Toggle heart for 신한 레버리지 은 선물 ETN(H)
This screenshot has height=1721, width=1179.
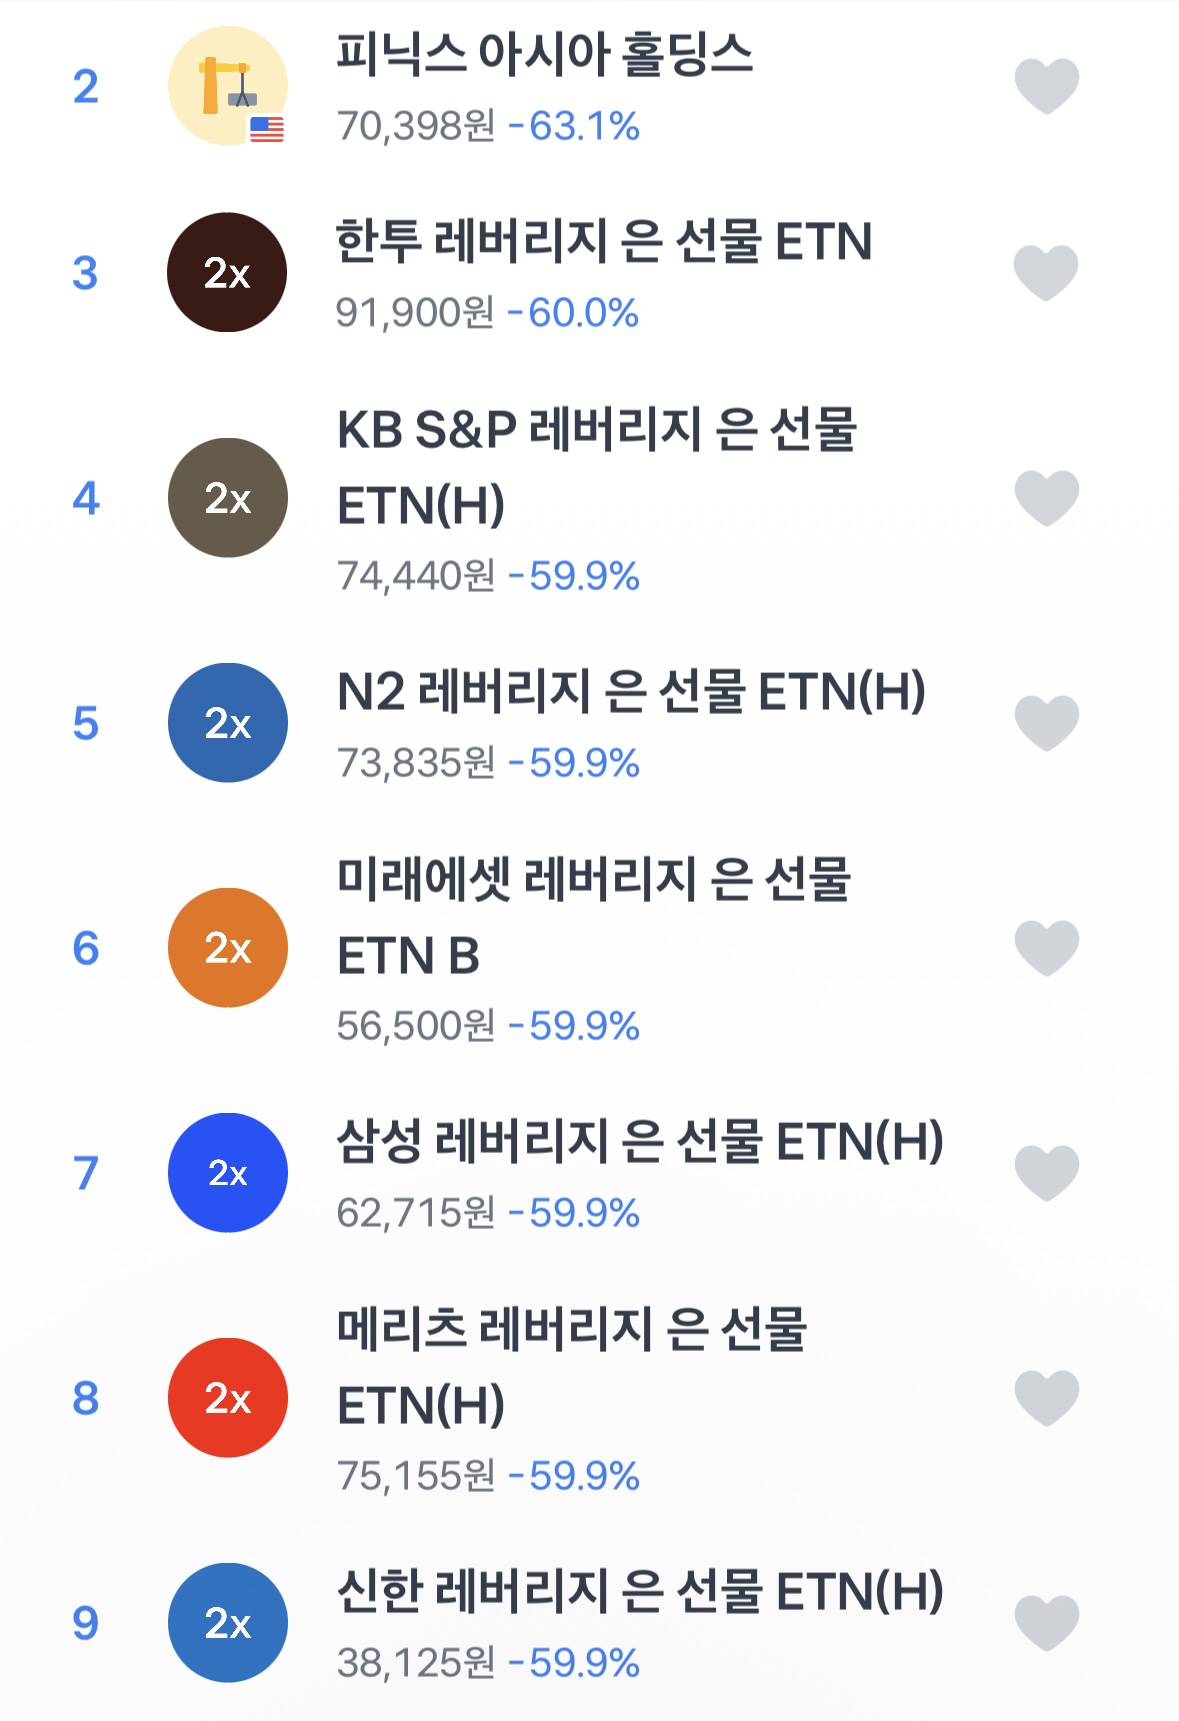click(1046, 1623)
